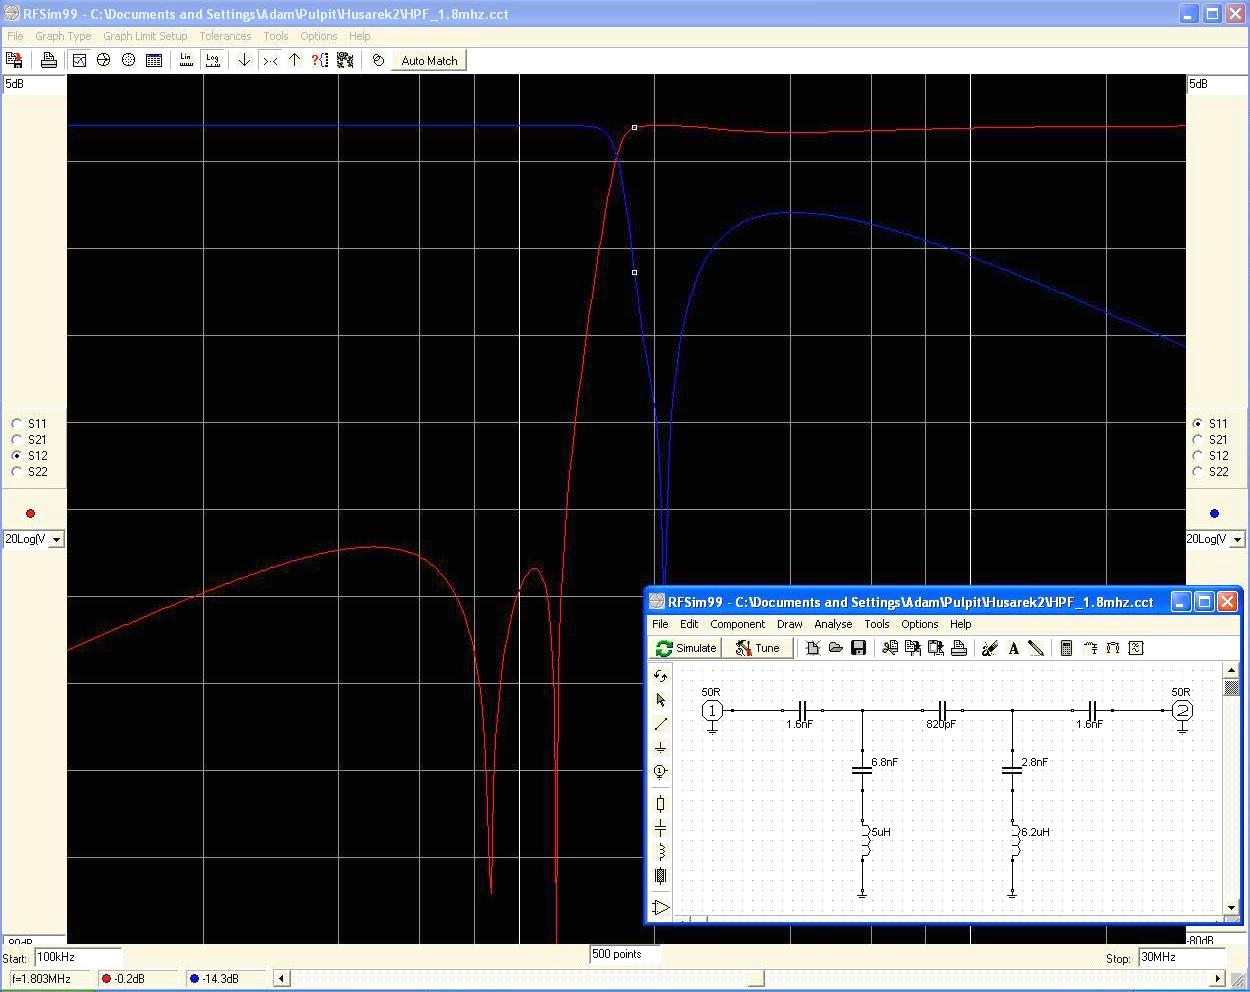Pick the resistor component tool
Viewport: 1250px width, 992px height.
coord(660,803)
